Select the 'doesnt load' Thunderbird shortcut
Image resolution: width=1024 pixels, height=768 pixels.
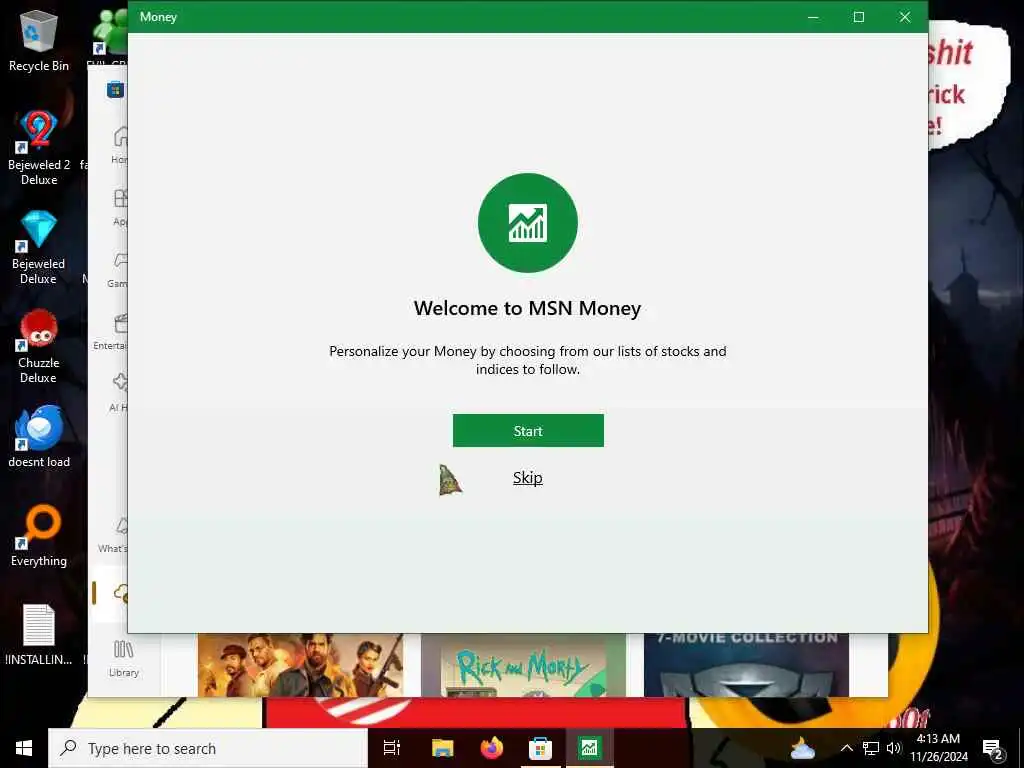tap(39, 436)
